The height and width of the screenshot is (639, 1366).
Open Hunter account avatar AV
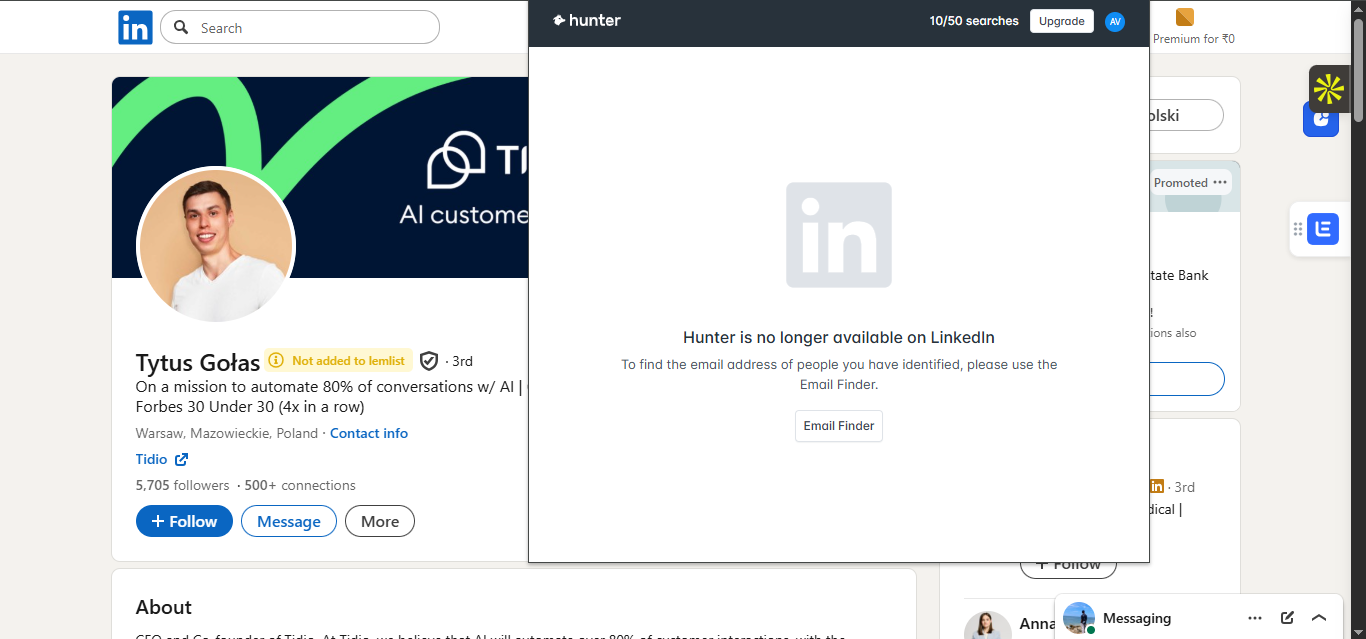[x=1115, y=21]
